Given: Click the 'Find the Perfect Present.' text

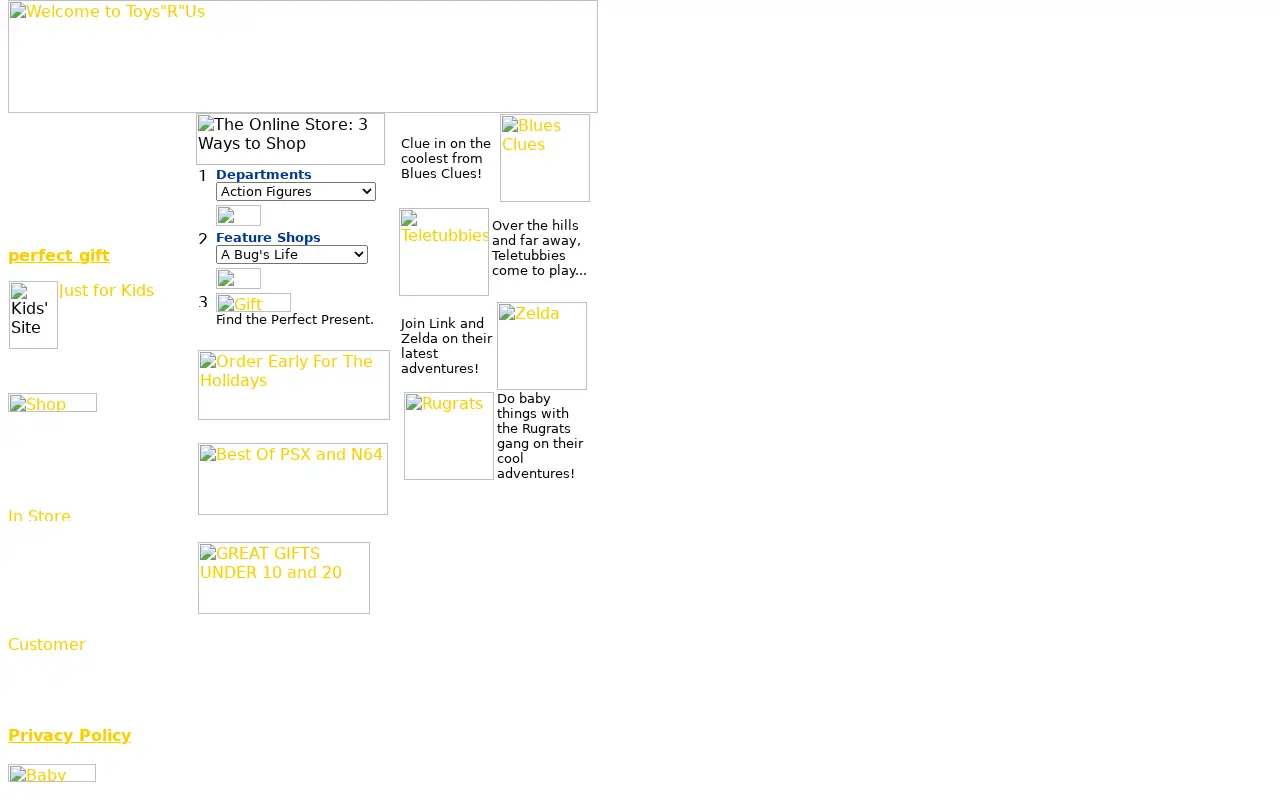Looking at the screenshot, I should [x=295, y=319].
